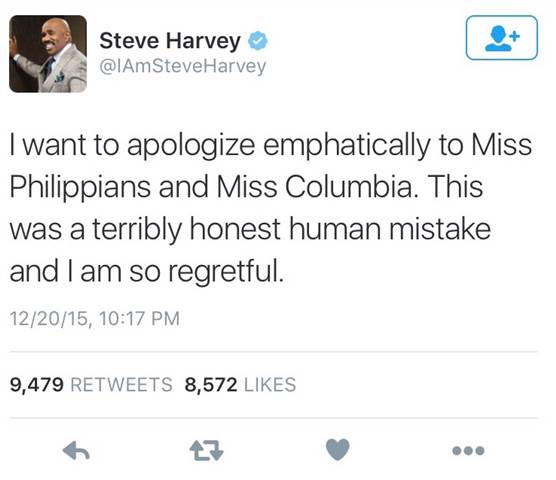
Task: Click the Steve Harvey display name
Action: point(170,41)
